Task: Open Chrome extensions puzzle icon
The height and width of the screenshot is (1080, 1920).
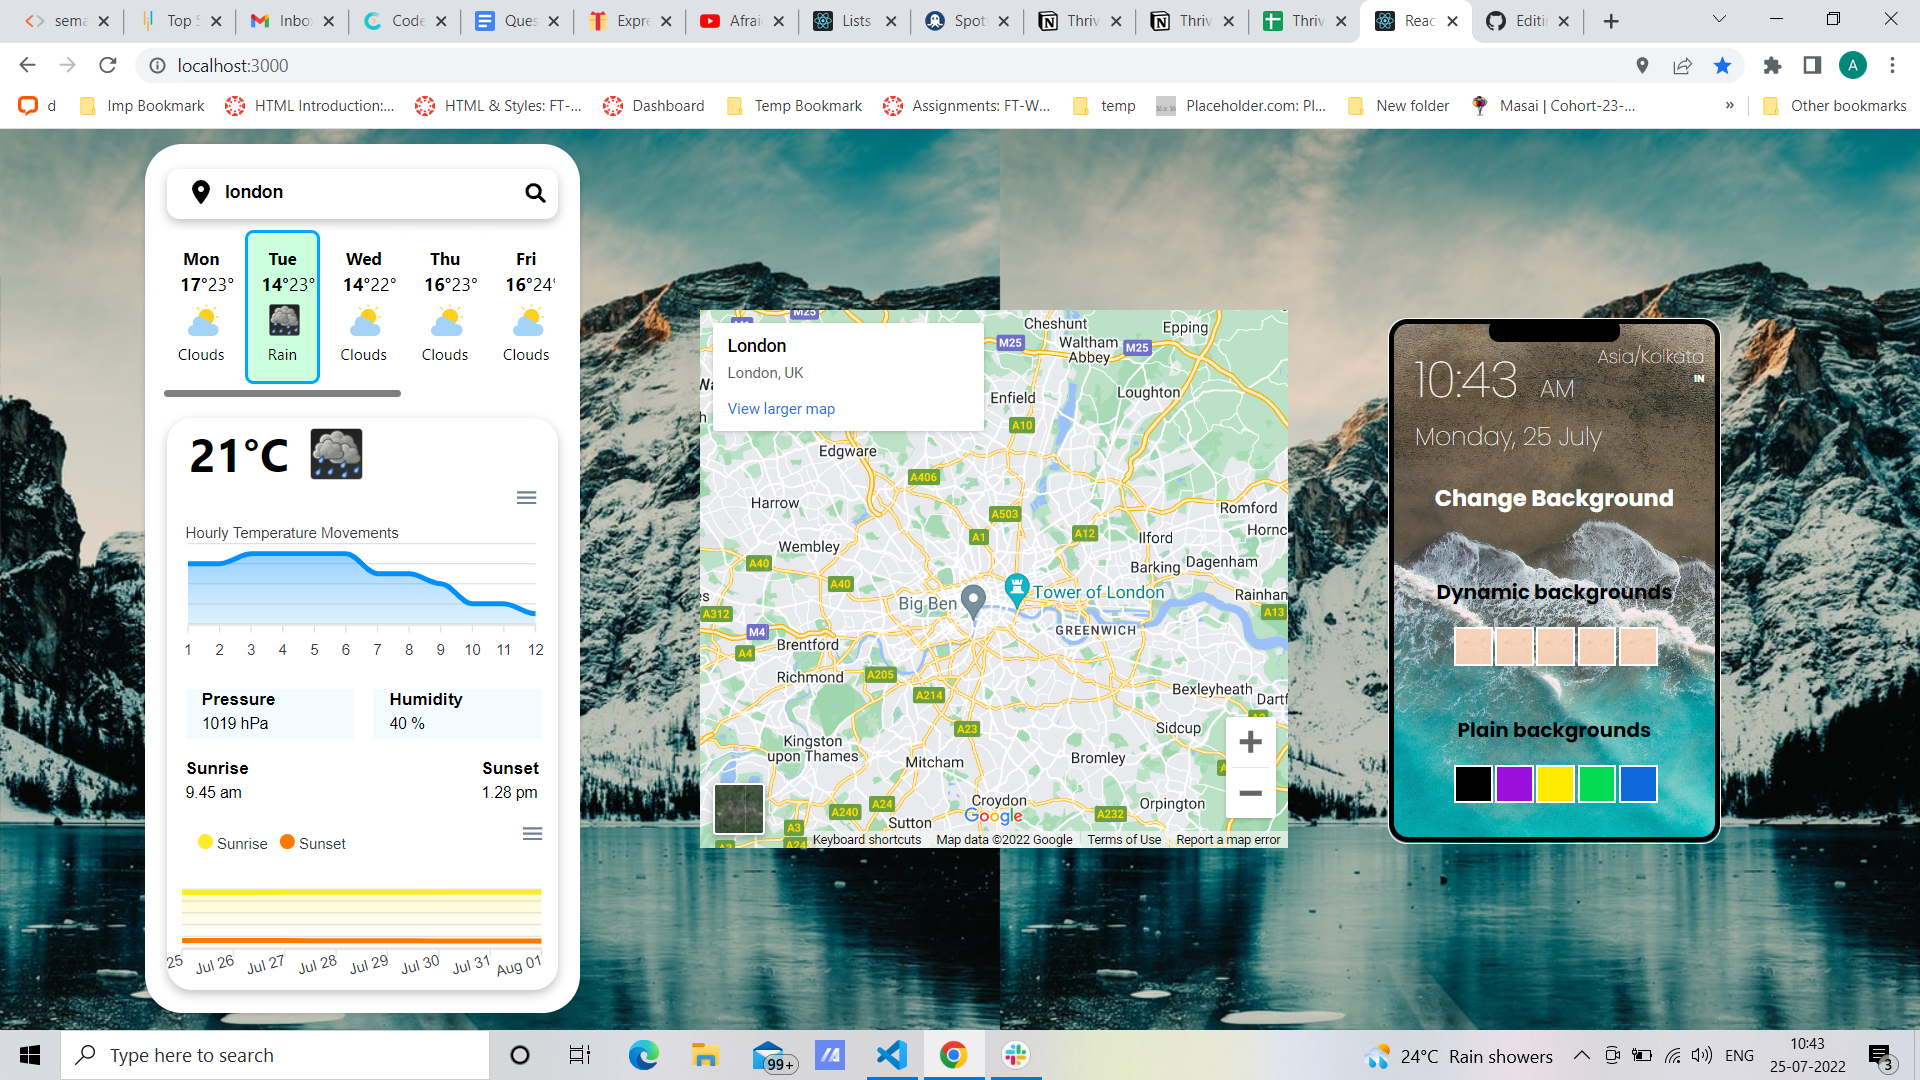Action: [x=1772, y=66]
